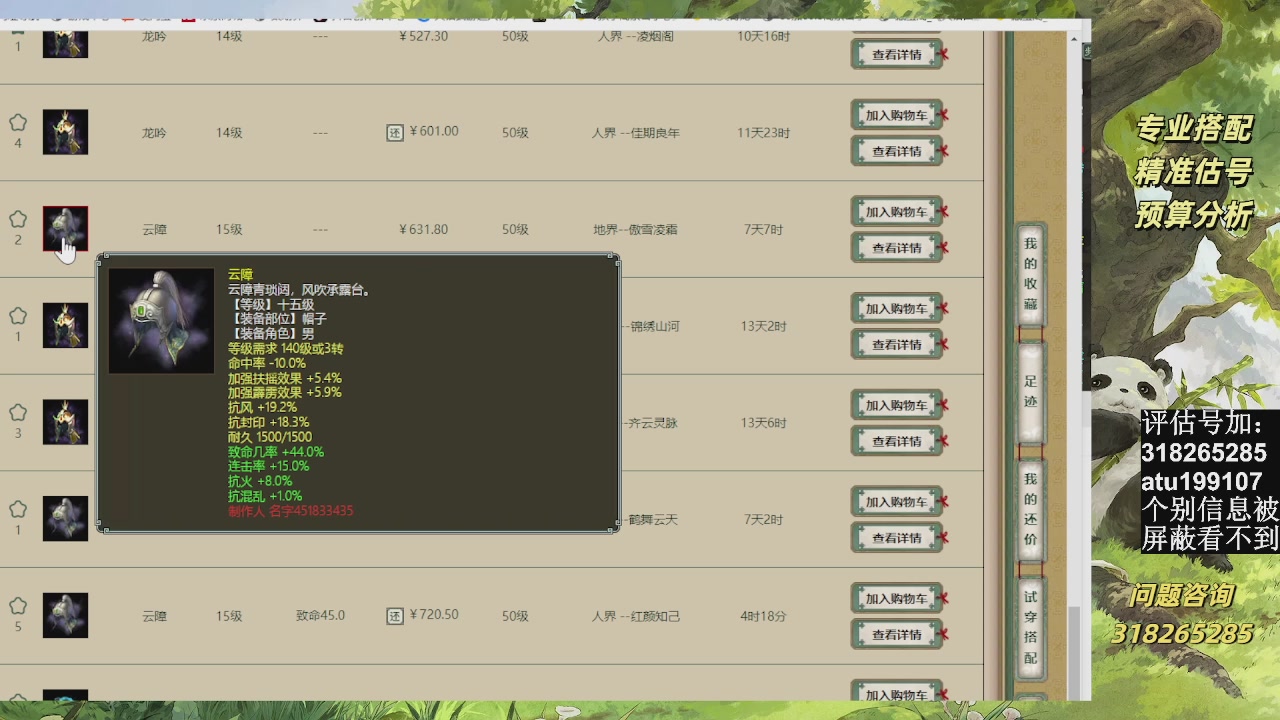
Task: Click the price ¥601.00
Action: (x=434, y=131)
